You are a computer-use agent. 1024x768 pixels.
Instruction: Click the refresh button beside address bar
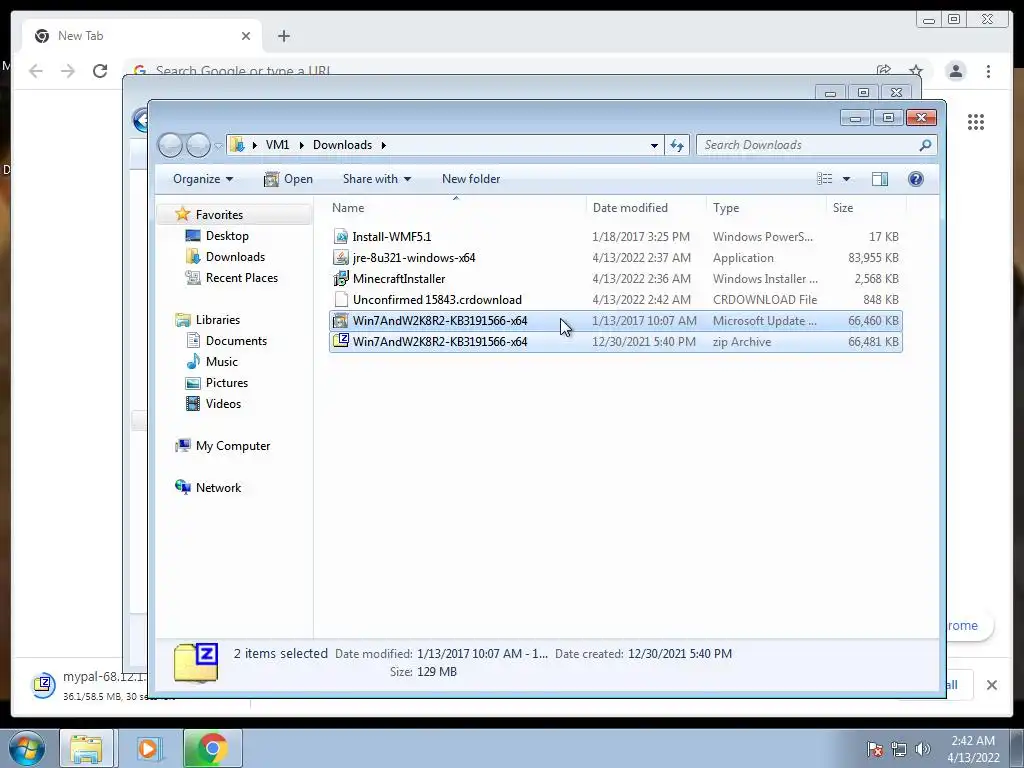coord(677,145)
